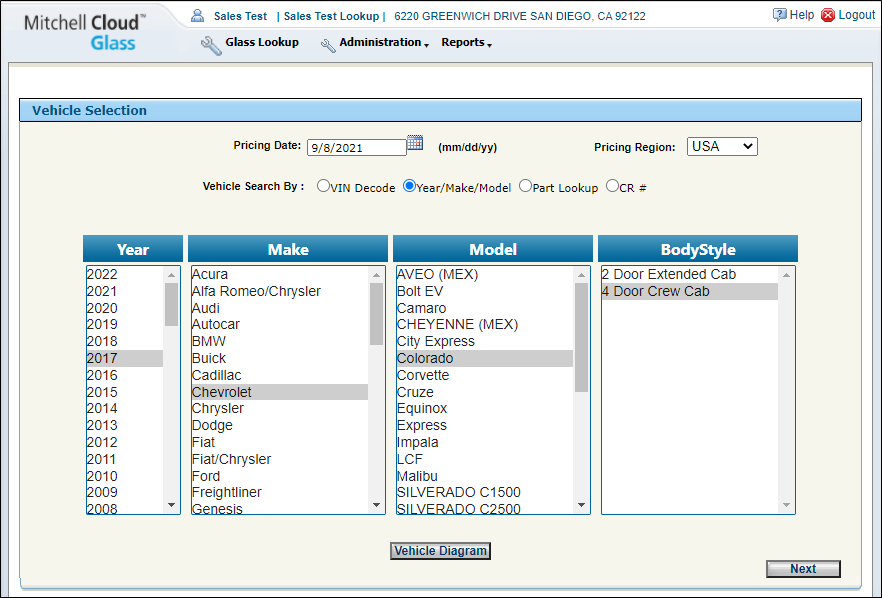This screenshot has width=882, height=598.
Task: Select year 2010 in the Year list
Action: point(125,476)
